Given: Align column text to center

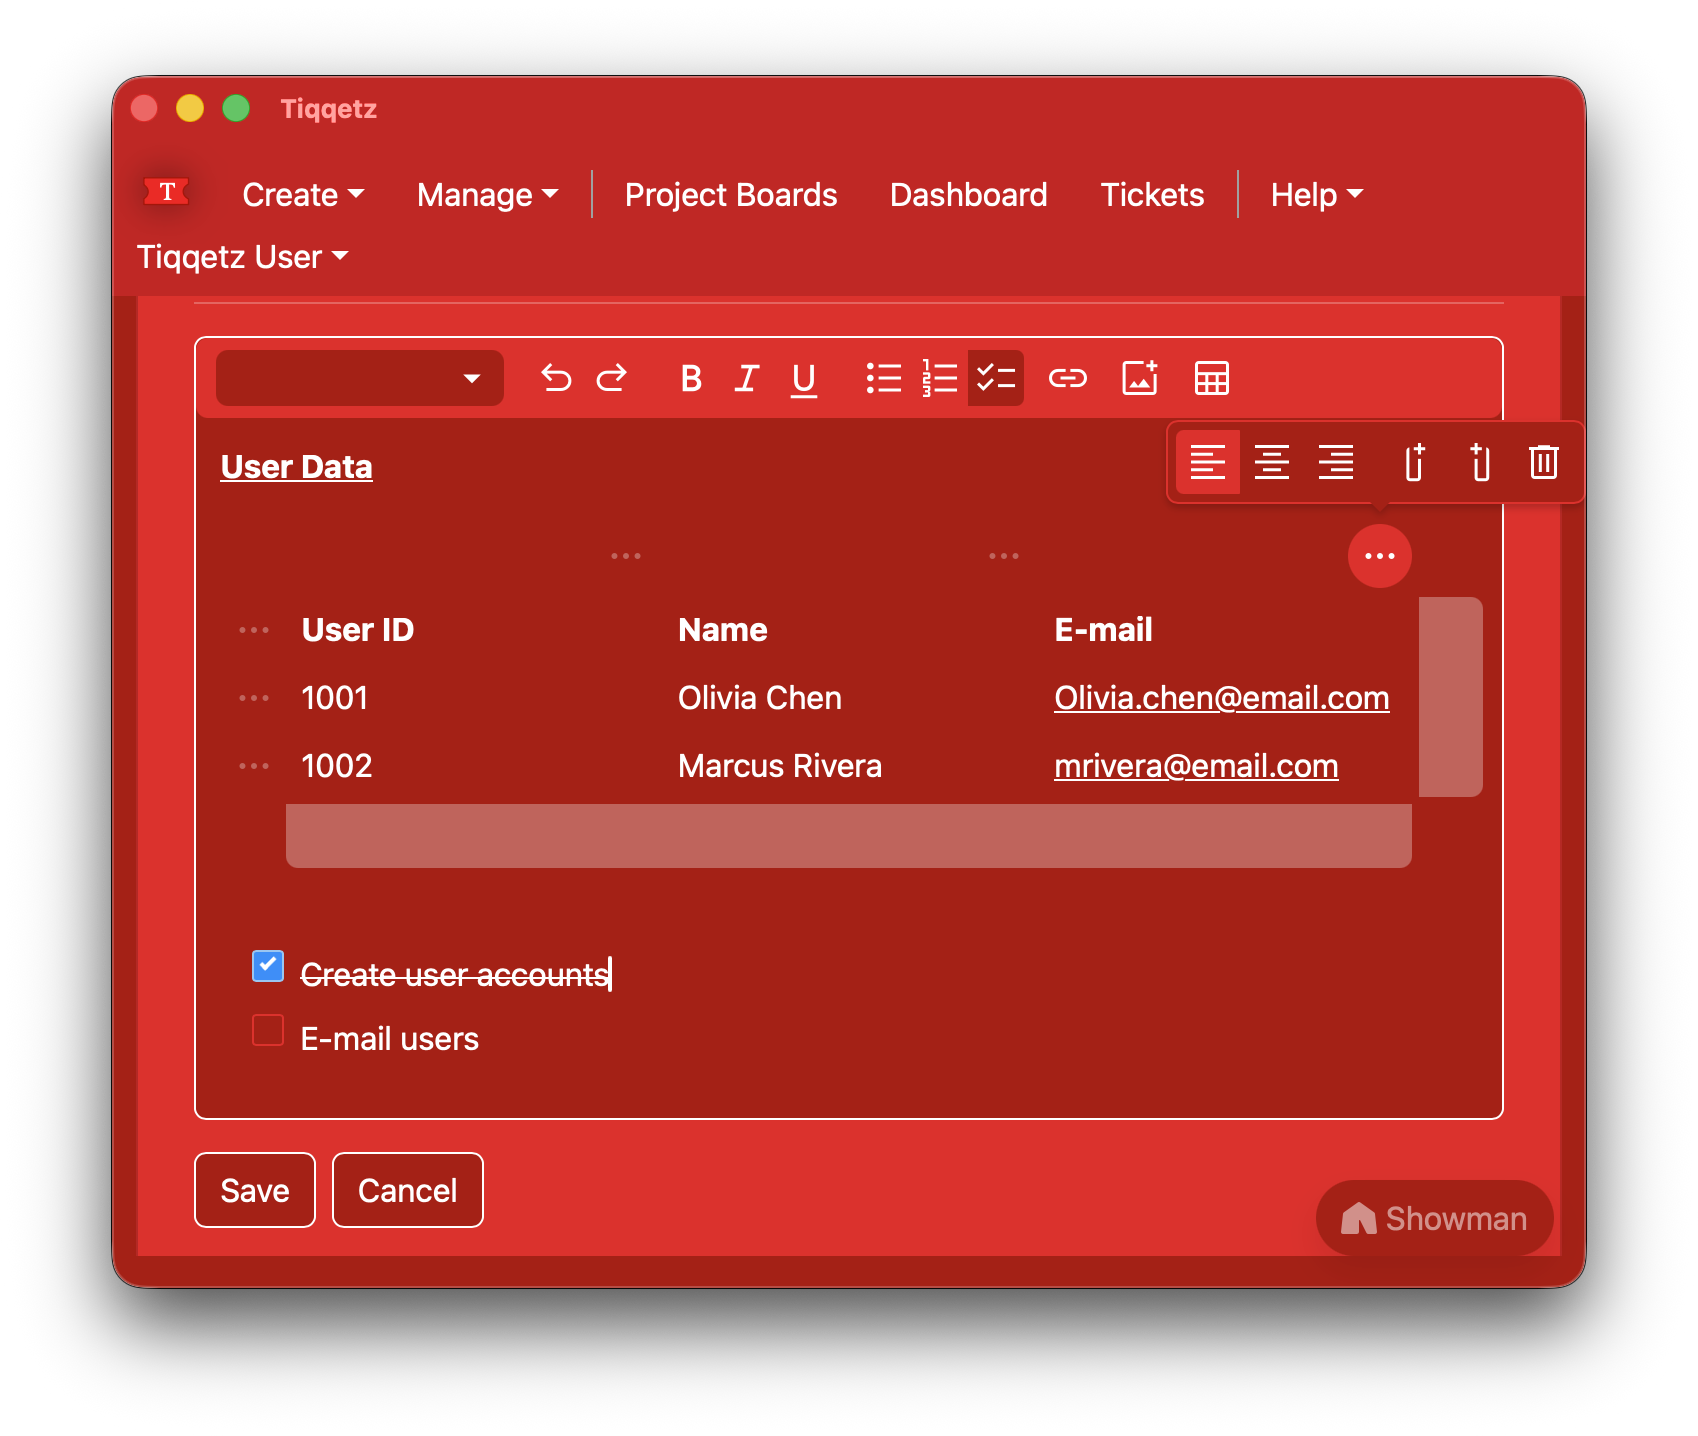Looking at the screenshot, I should coord(1271,463).
